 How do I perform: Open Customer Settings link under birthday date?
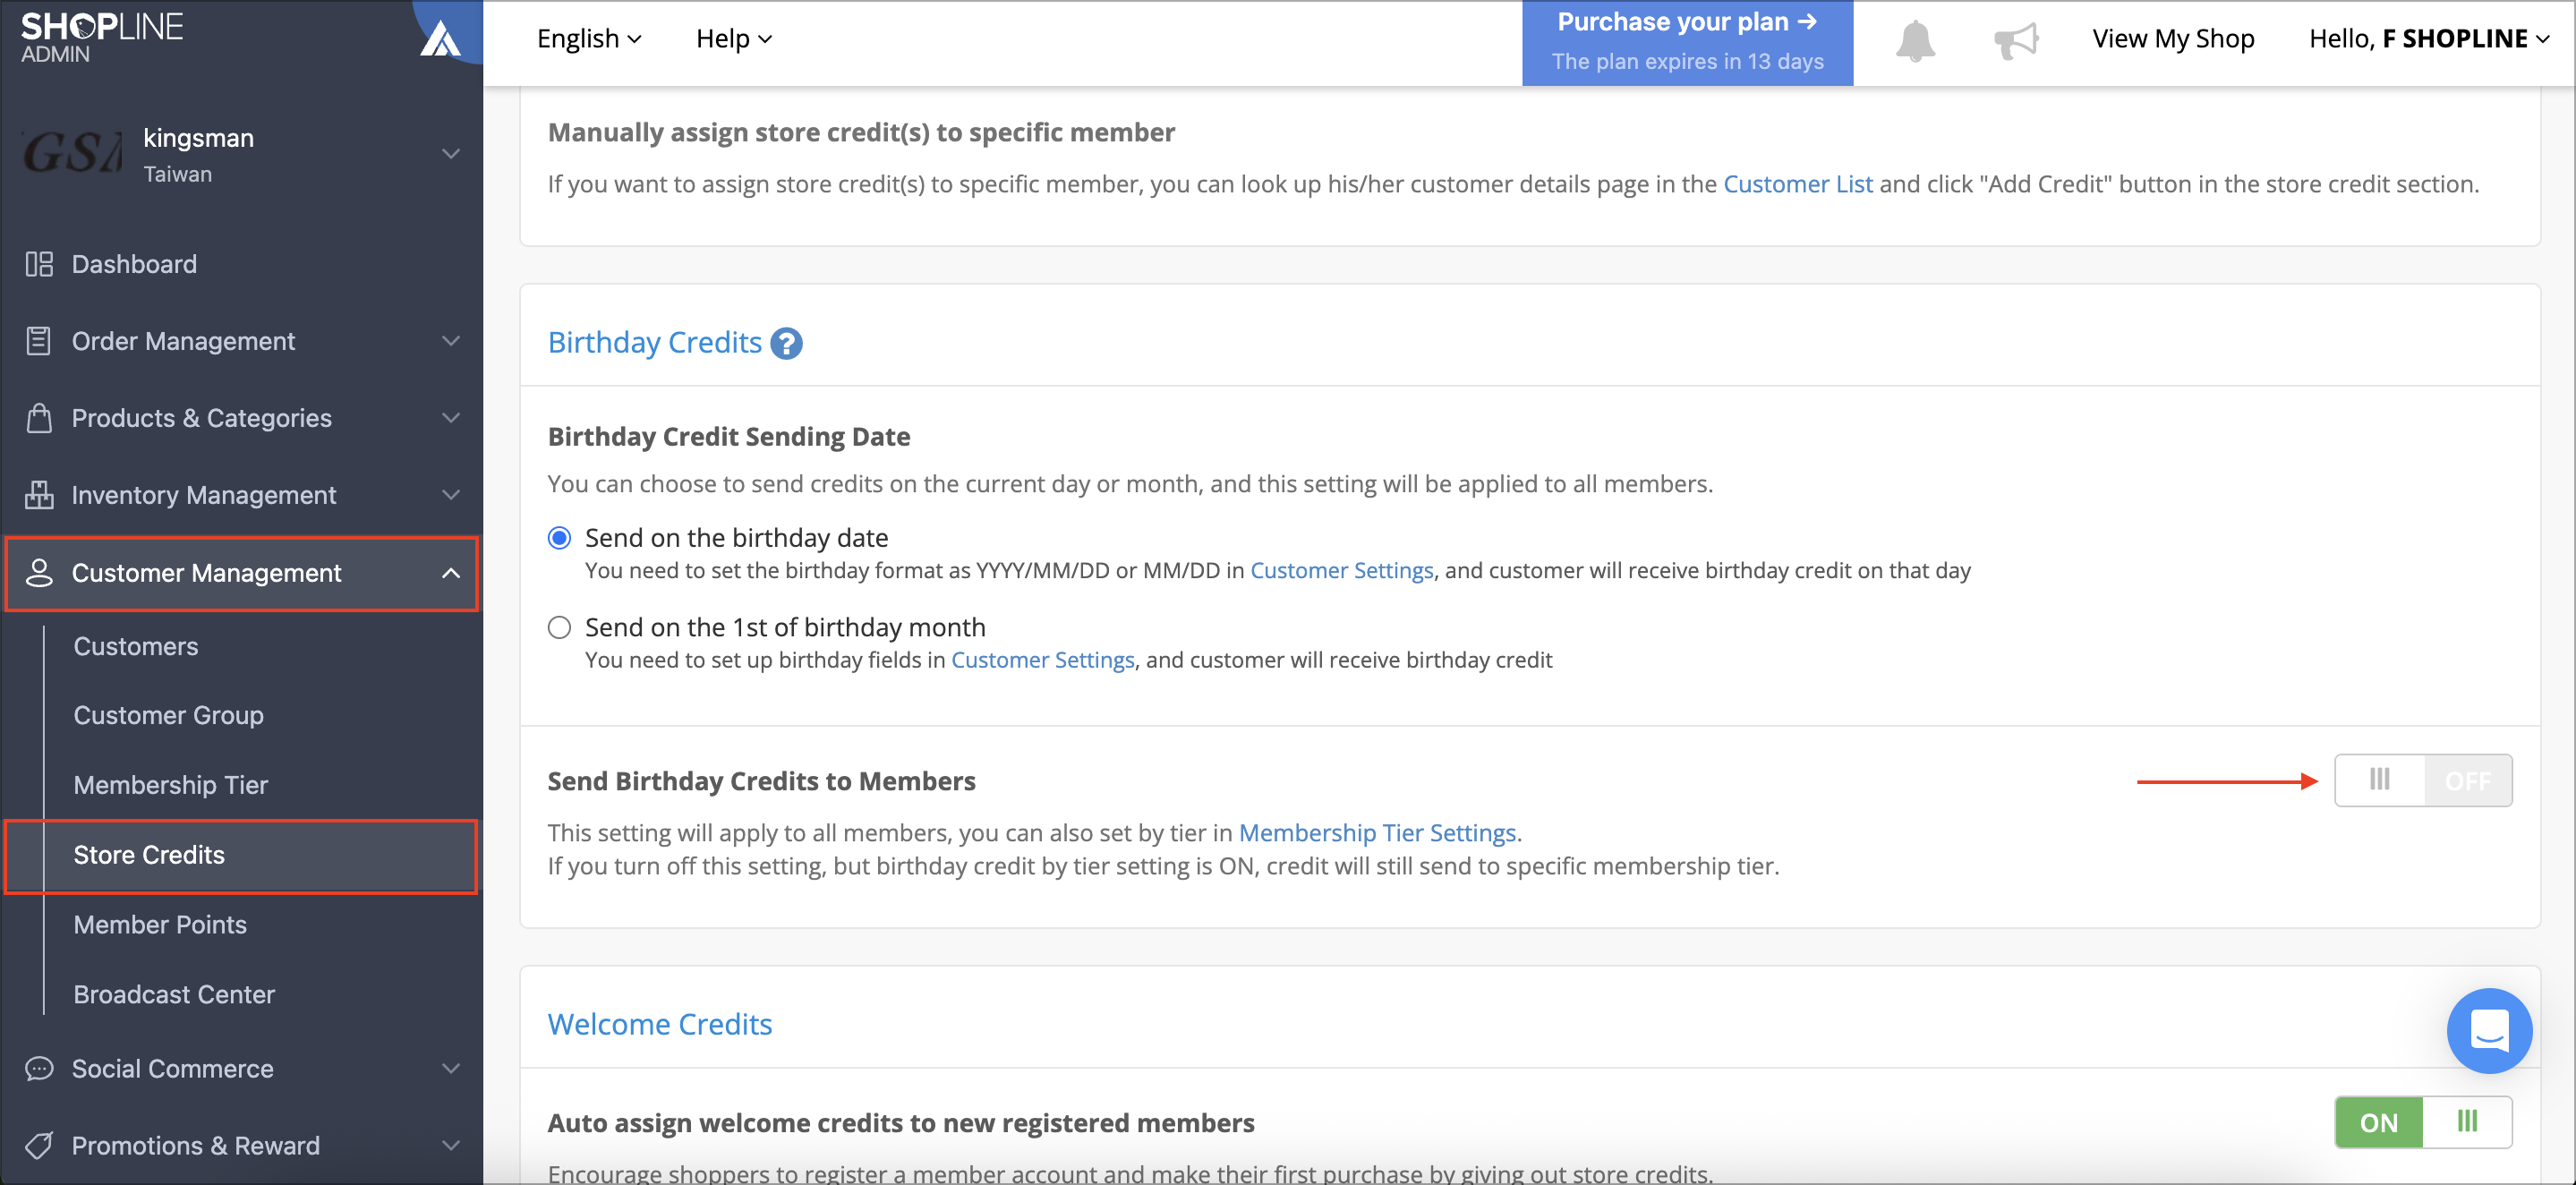coord(1342,570)
